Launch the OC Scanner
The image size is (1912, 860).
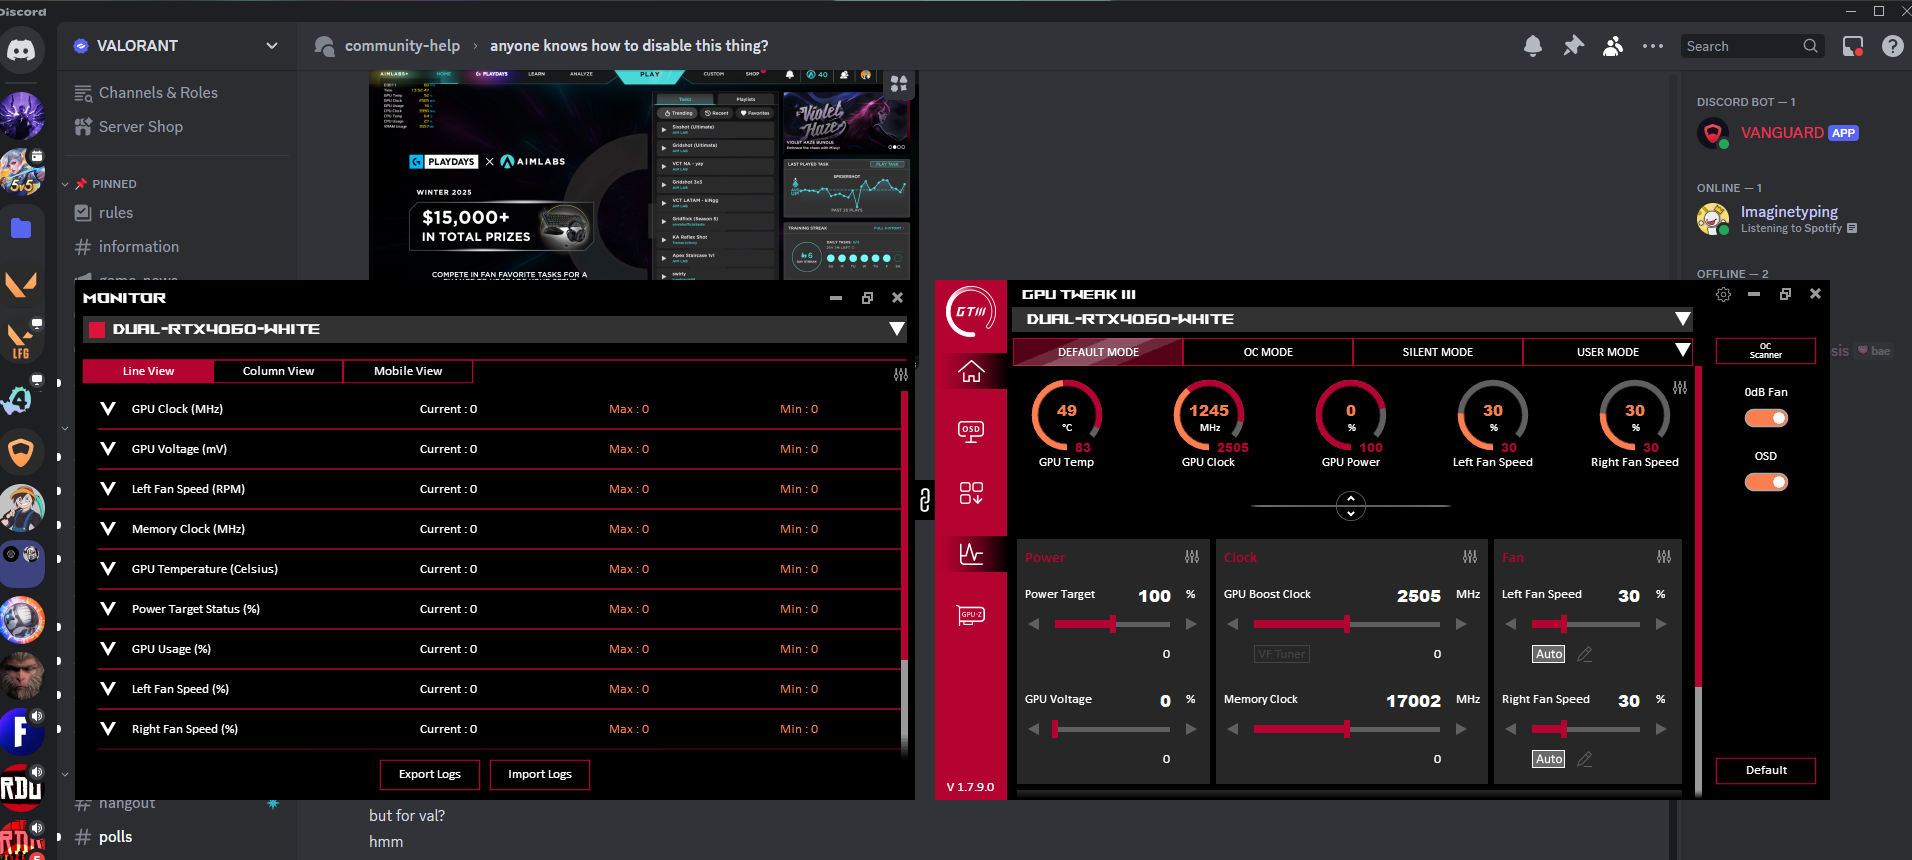[x=1766, y=351]
